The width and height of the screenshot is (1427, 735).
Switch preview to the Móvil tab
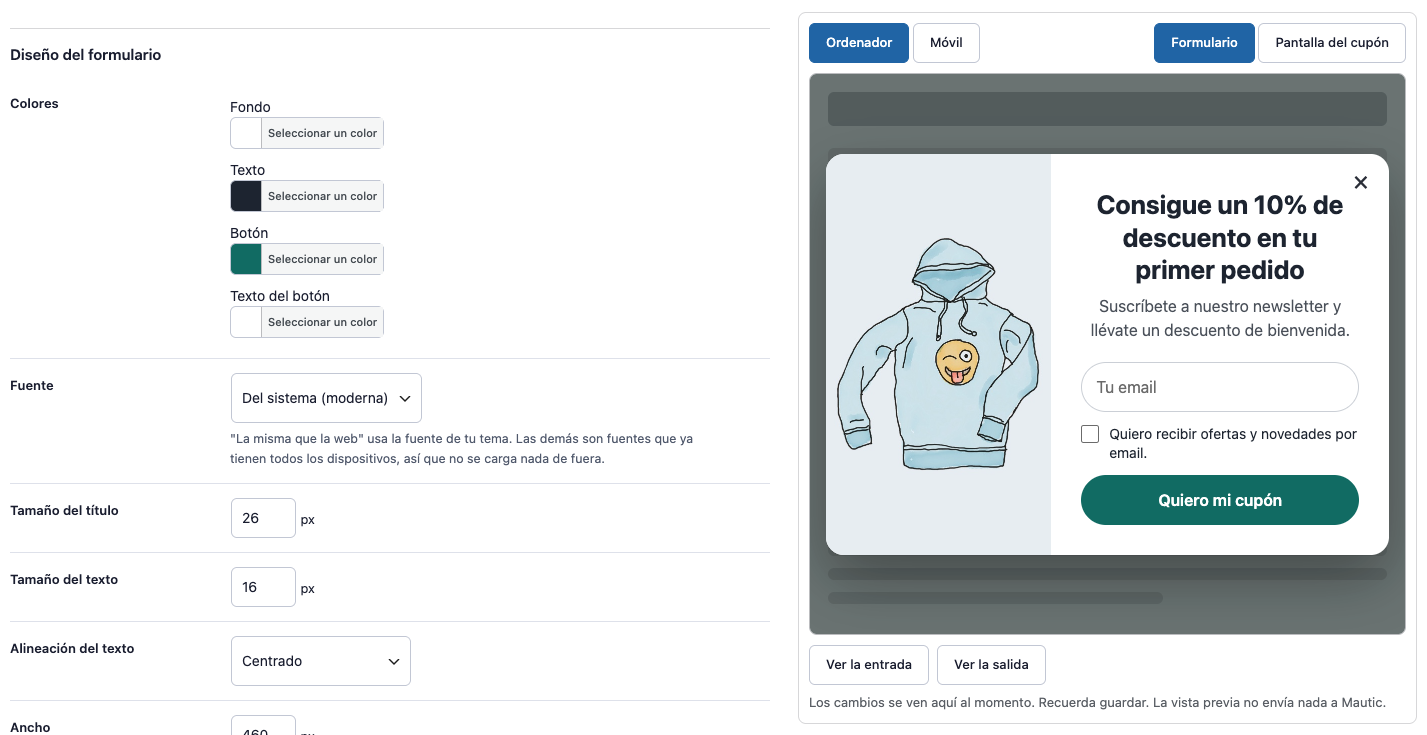point(946,43)
